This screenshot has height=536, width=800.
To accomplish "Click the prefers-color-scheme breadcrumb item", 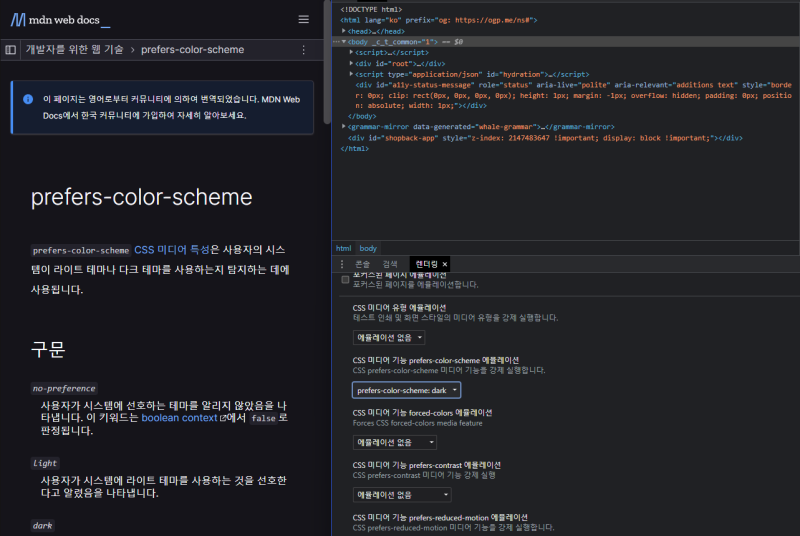I will (192, 49).
